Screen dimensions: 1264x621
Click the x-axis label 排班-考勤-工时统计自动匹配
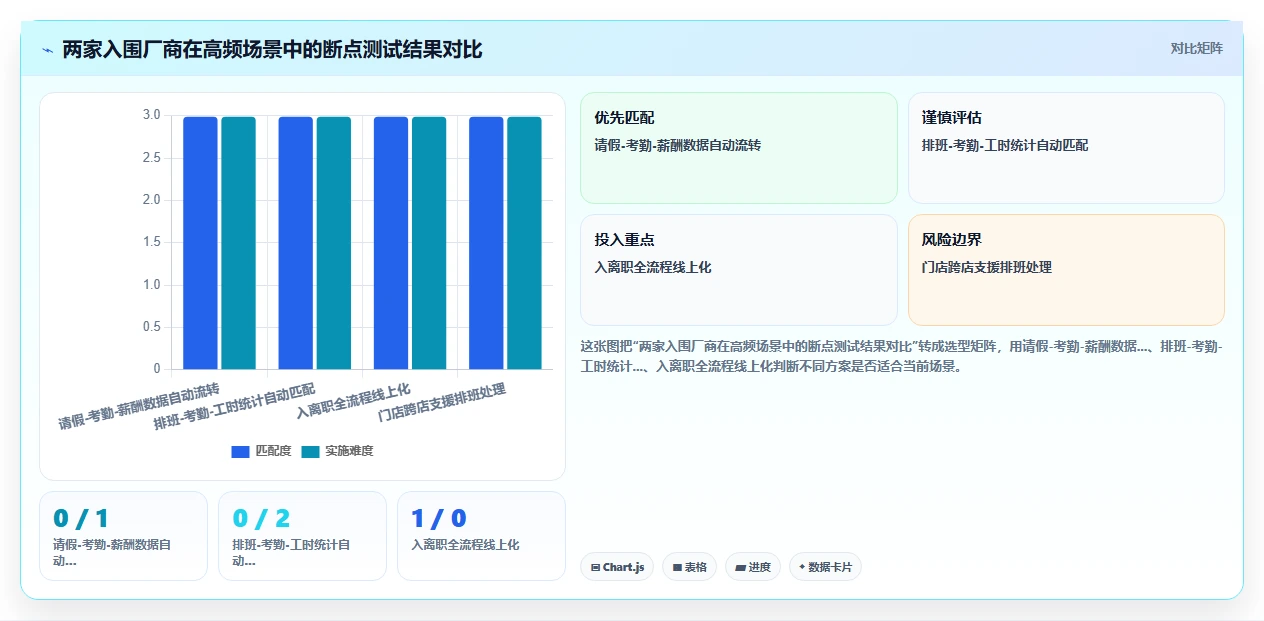coord(234,405)
